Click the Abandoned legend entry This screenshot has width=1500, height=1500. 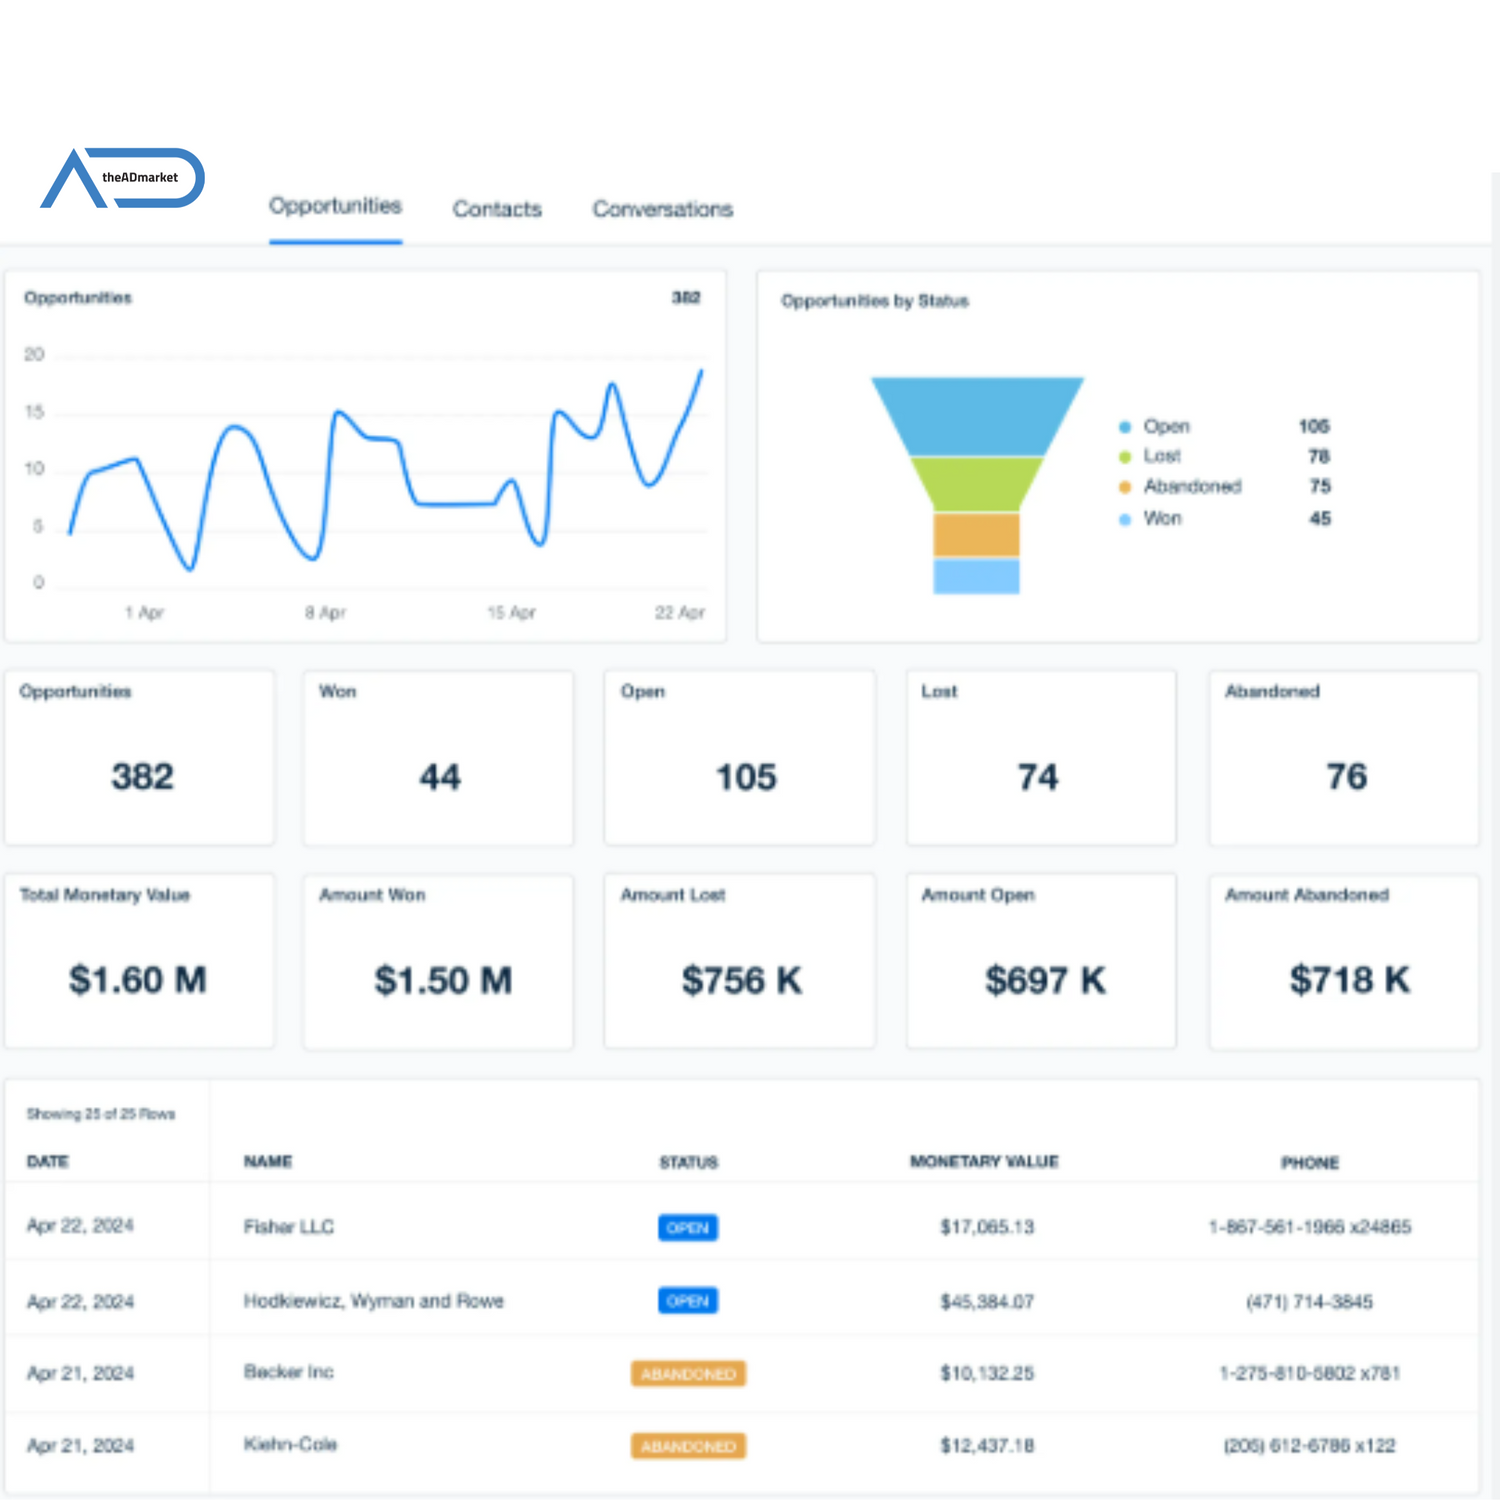click(1192, 487)
